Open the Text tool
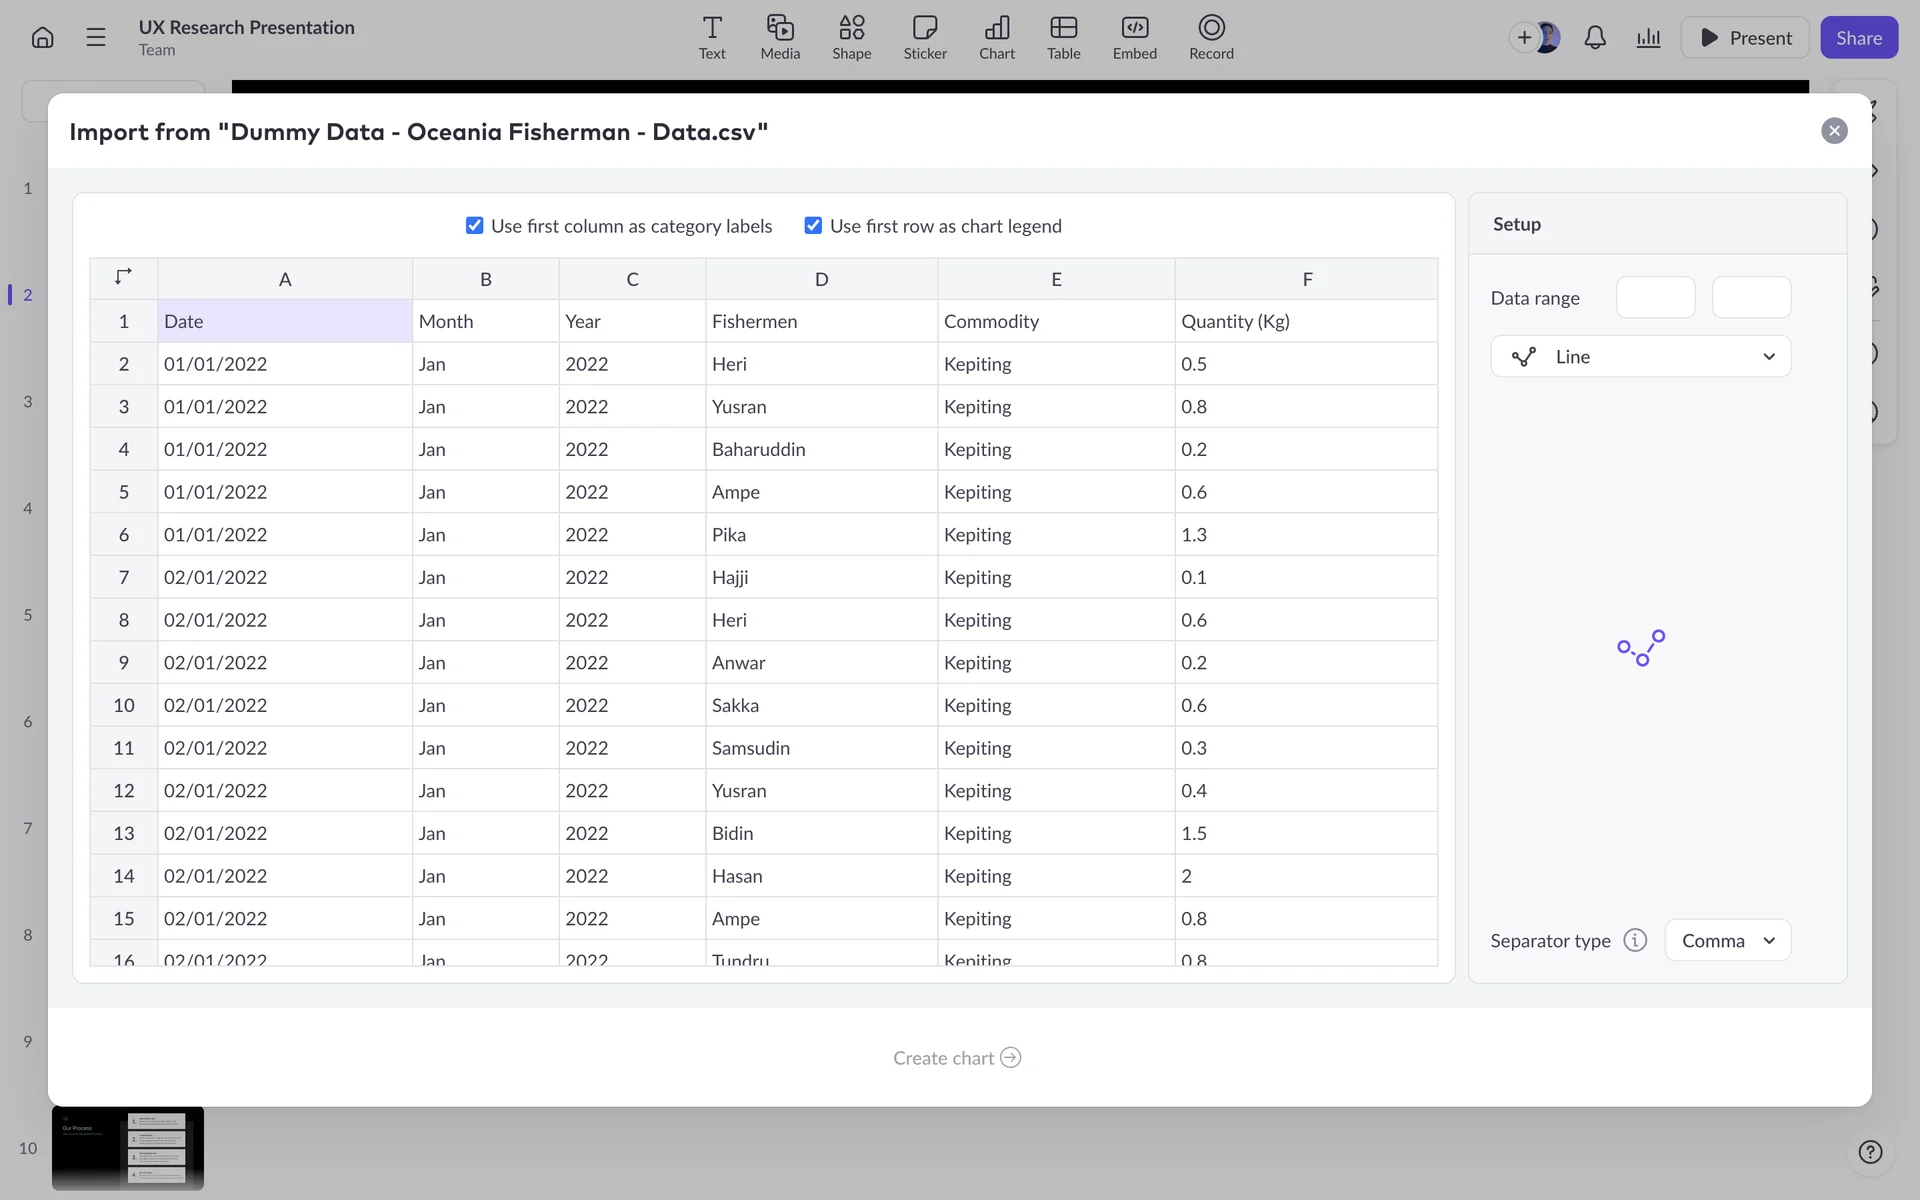The width and height of the screenshot is (1920, 1200). tap(712, 38)
